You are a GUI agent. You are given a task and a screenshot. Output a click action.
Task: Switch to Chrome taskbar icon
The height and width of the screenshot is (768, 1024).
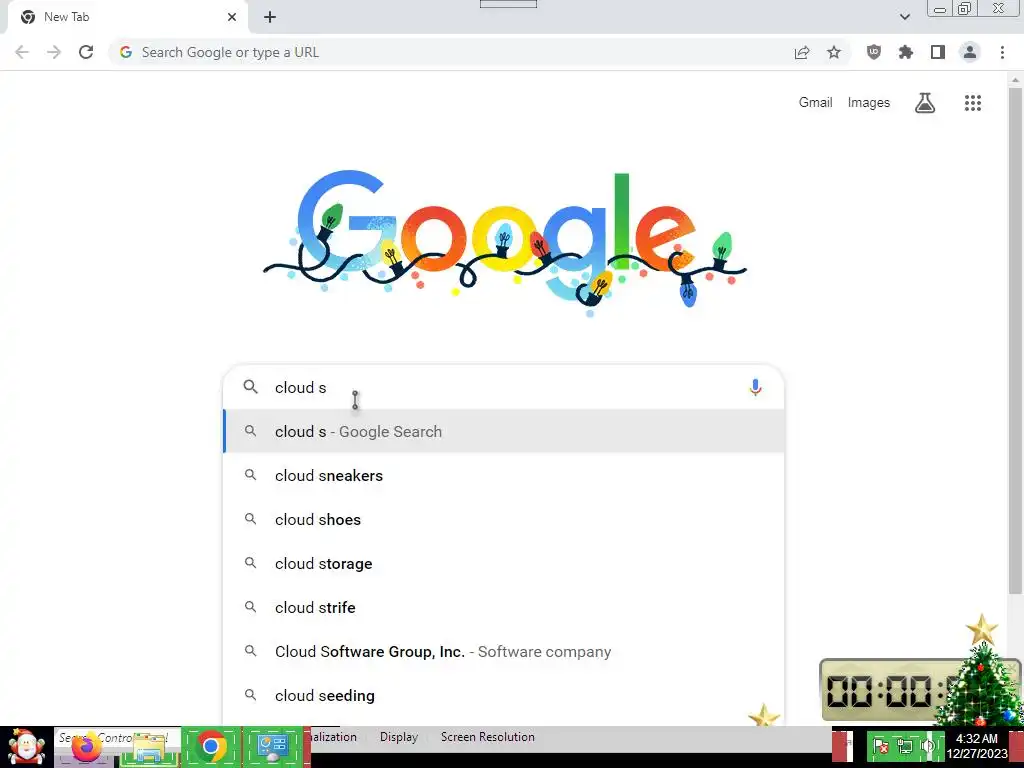(210, 746)
